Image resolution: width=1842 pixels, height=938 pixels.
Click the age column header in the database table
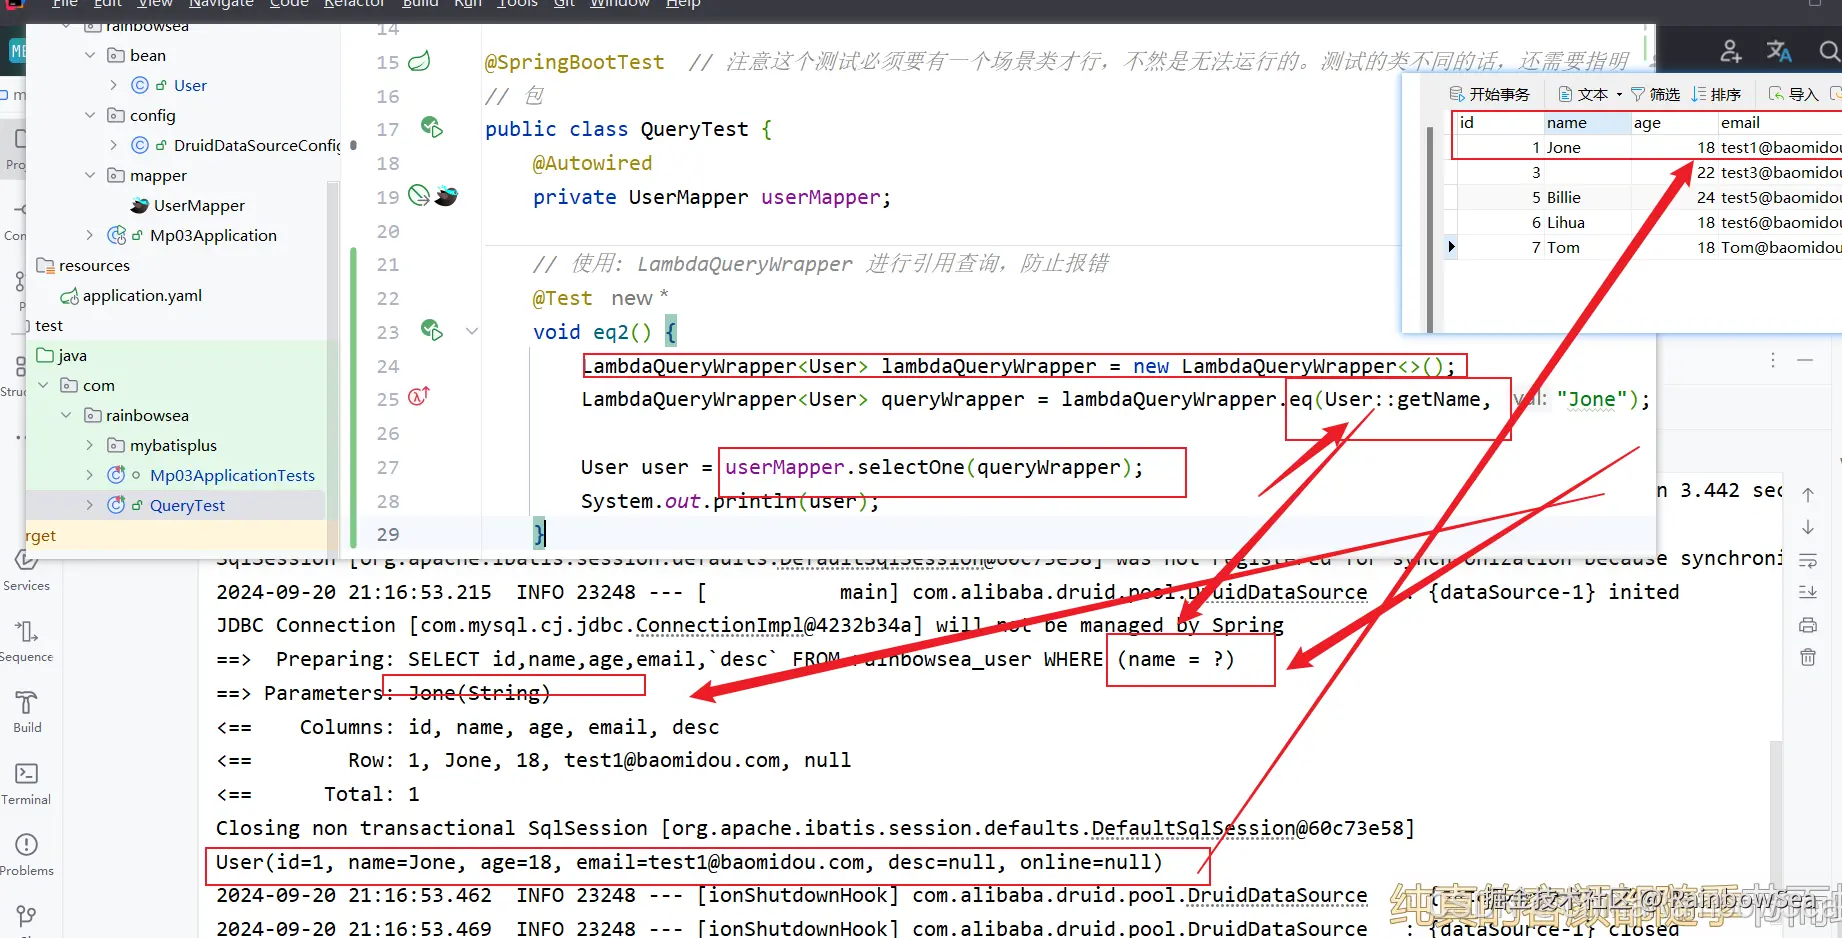coord(1673,123)
